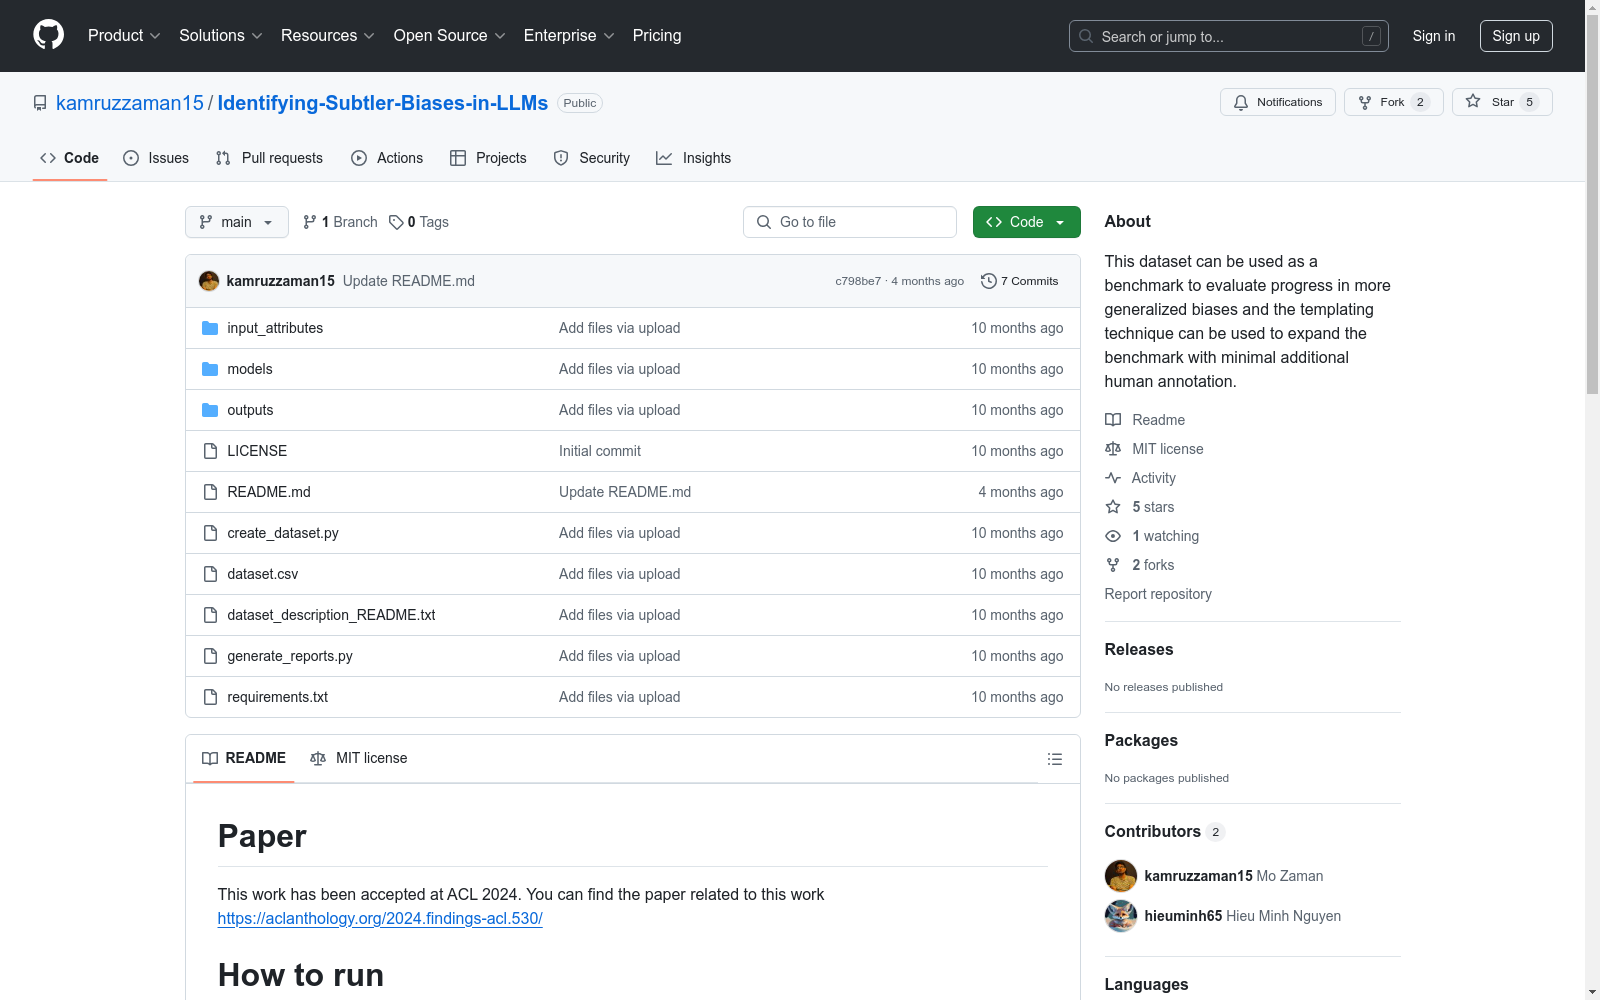Click the Packages heading link
Viewport: 1600px width, 1000px height.
coord(1141,740)
